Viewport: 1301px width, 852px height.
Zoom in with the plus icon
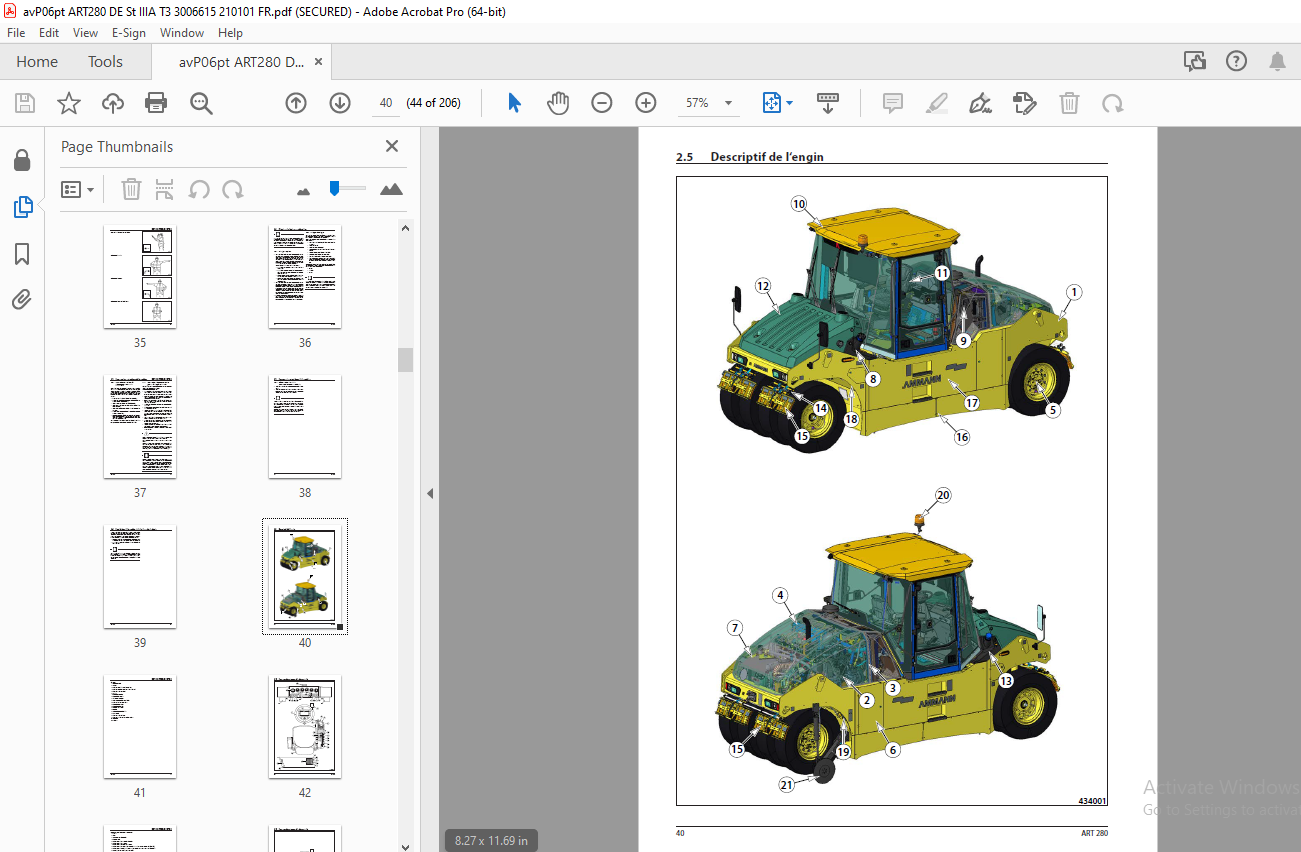pos(646,103)
